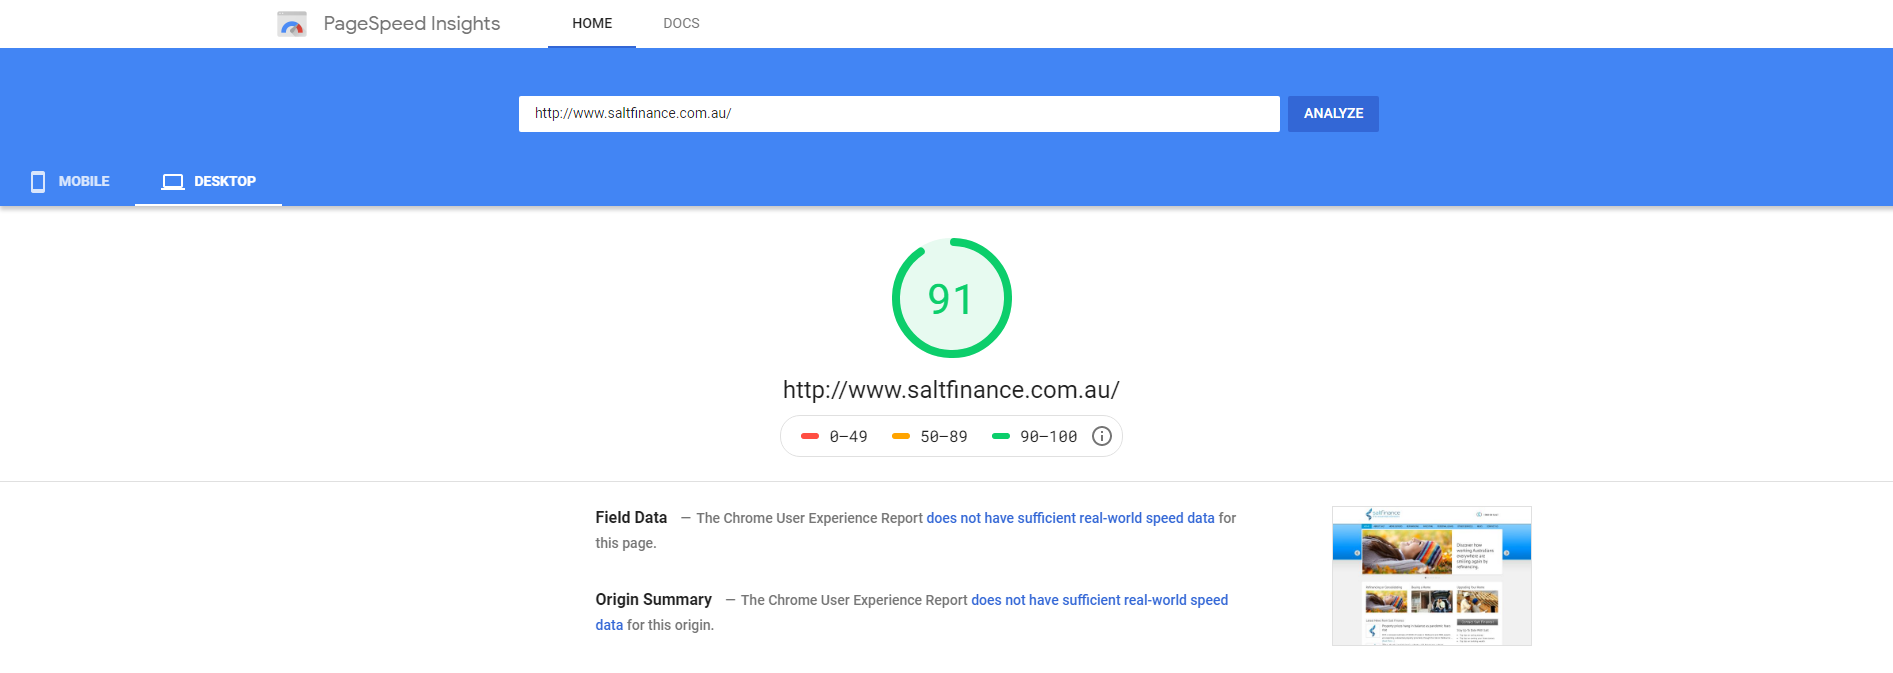
Task: Select the DESKTOP results tab label
Action: click(225, 181)
